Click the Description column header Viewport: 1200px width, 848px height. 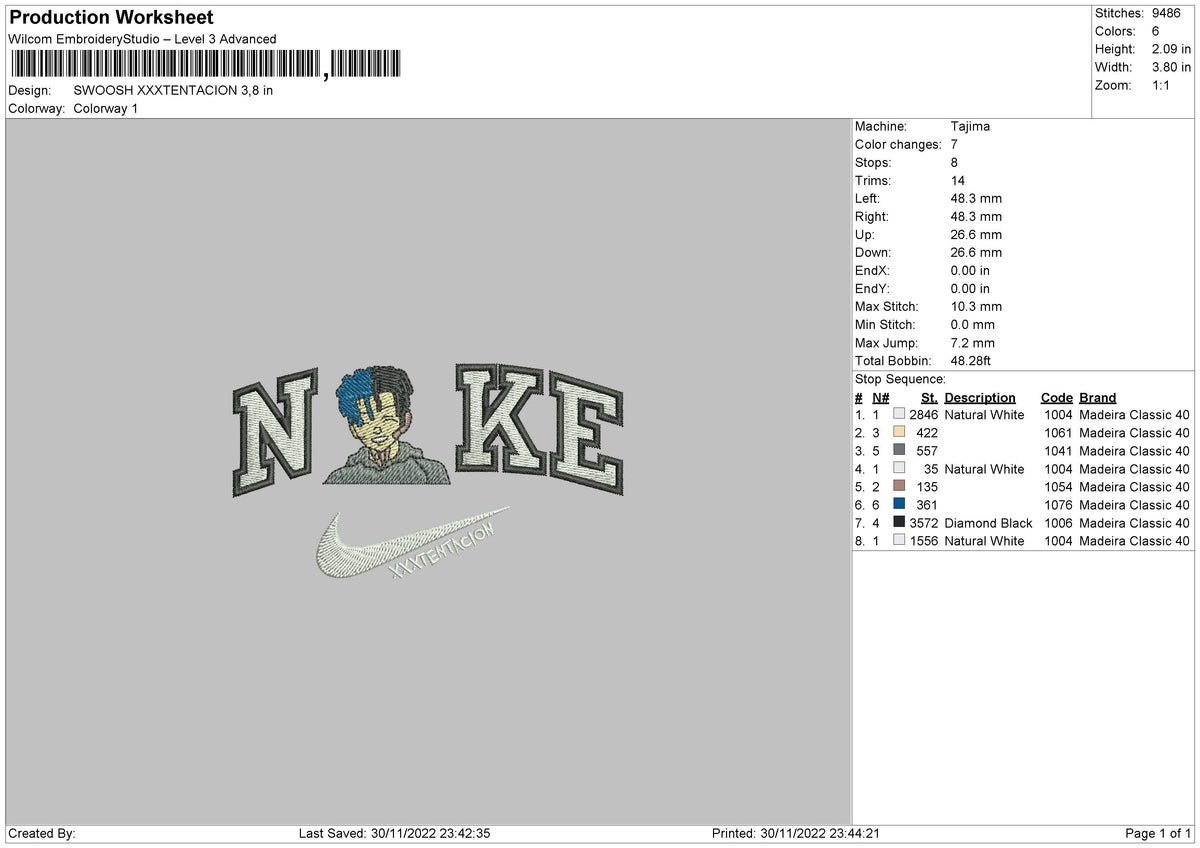[979, 397]
